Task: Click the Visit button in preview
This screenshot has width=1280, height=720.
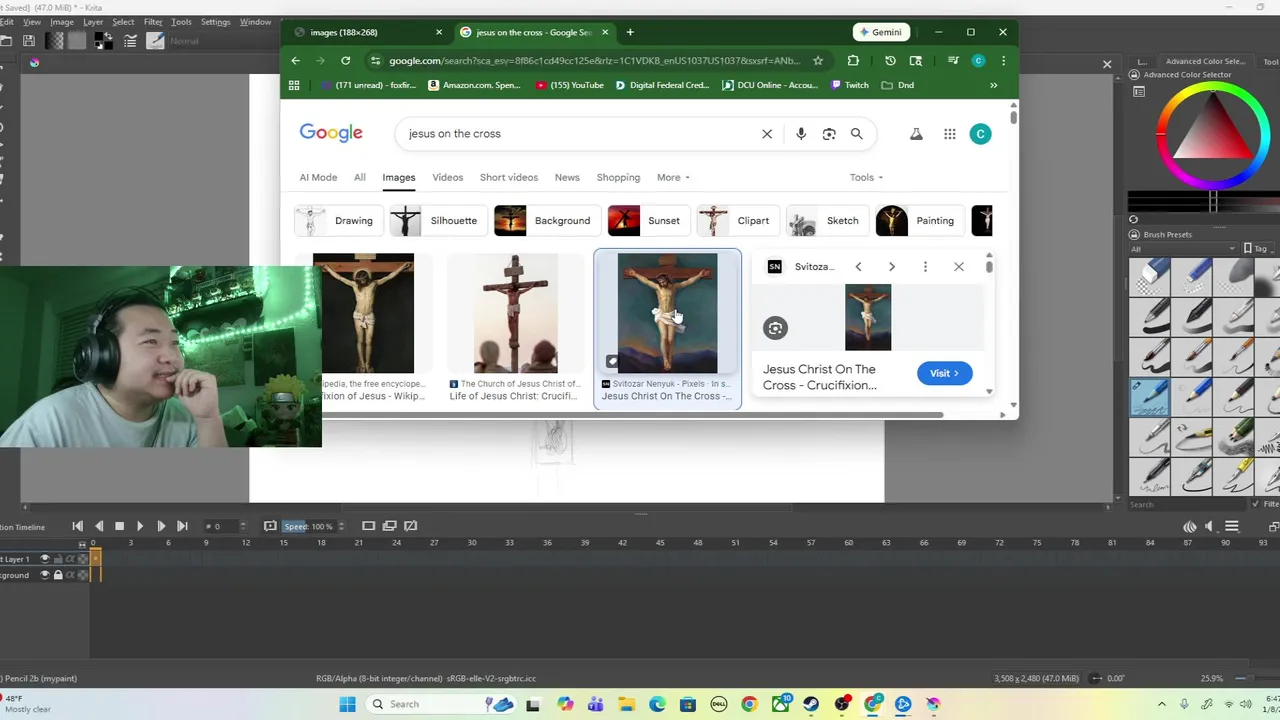Action: click(944, 373)
